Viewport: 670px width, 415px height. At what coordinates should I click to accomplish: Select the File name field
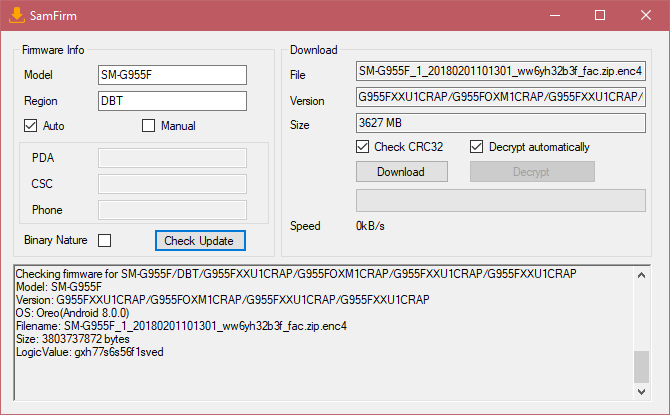500,71
